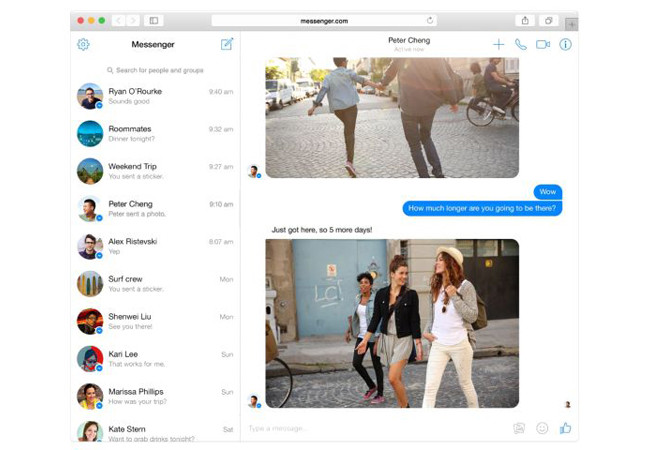Click Shenwei Liu's avatar
650x450 pixels.
point(90,321)
